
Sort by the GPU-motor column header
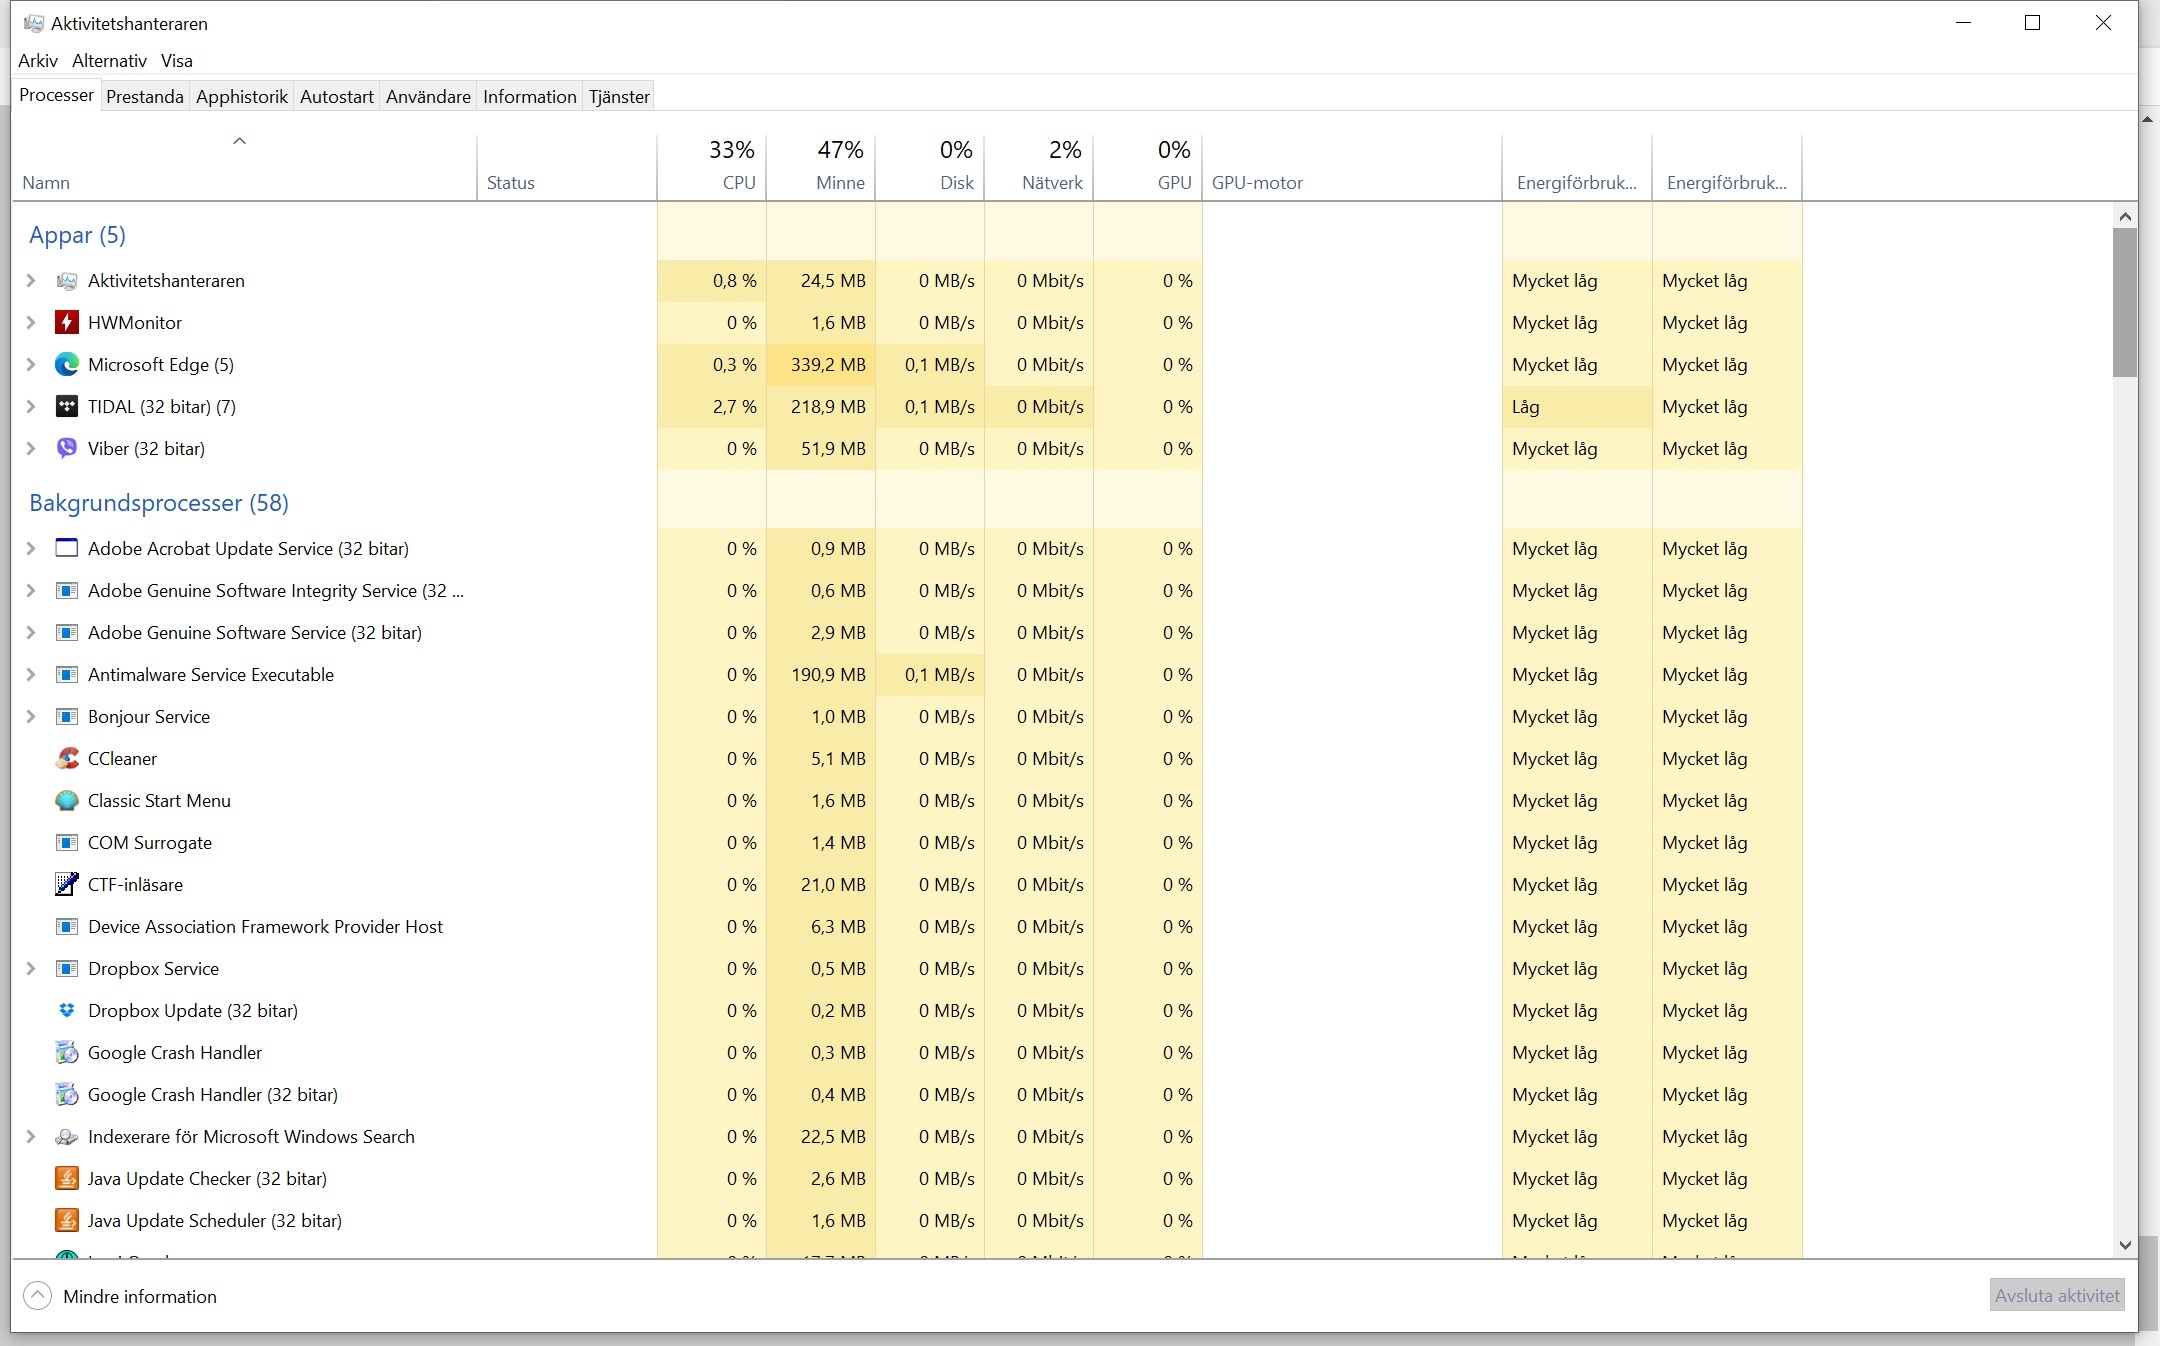click(1352, 167)
